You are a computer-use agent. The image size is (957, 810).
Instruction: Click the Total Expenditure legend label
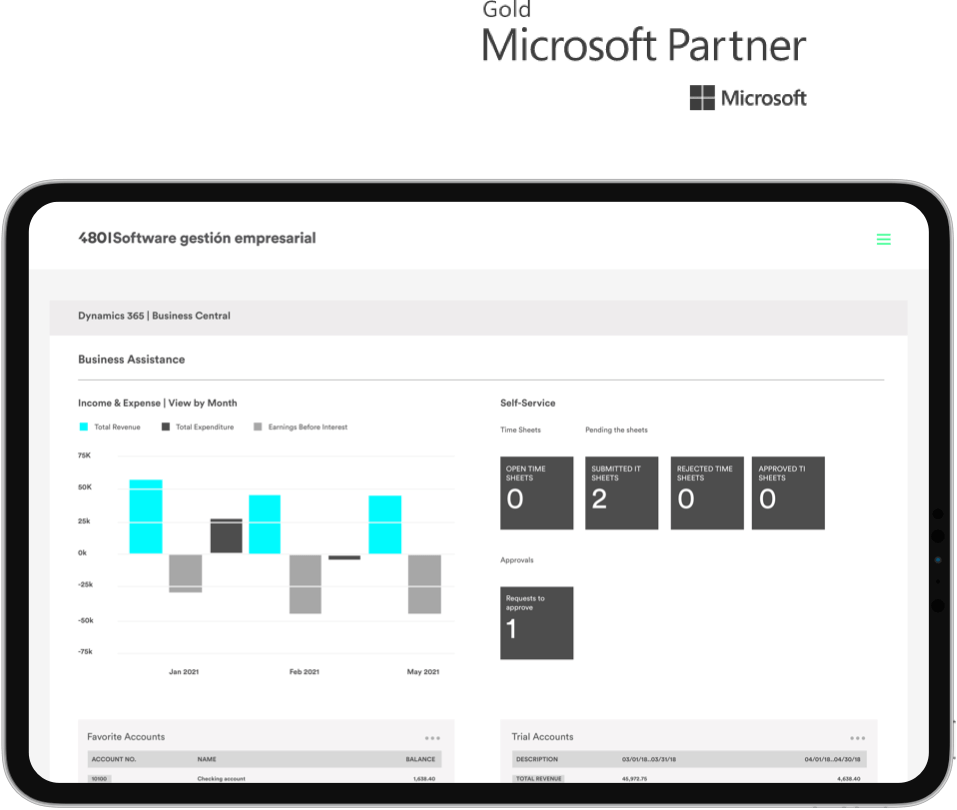tap(204, 427)
